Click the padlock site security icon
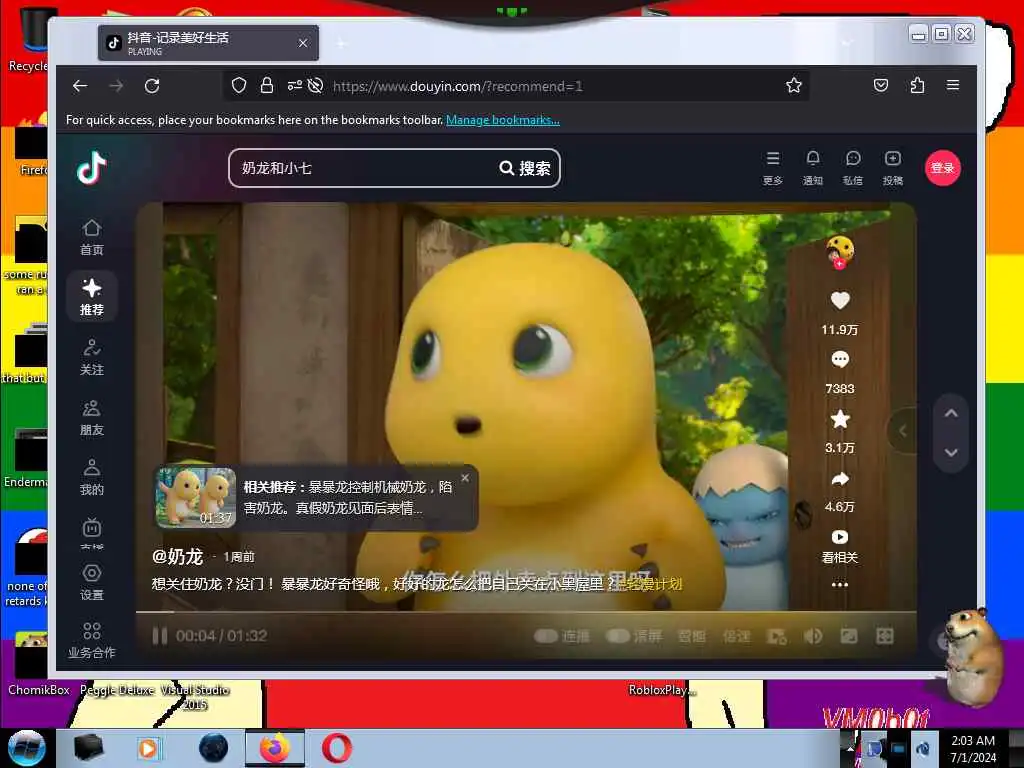This screenshot has height=768, width=1024. (x=266, y=86)
